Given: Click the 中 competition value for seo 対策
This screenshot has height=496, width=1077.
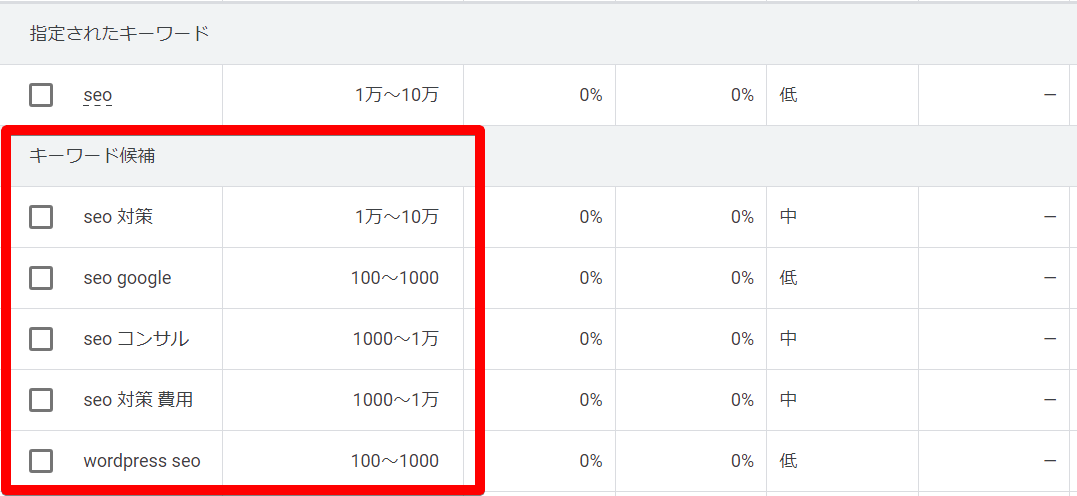Looking at the screenshot, I should coord(788,216).
